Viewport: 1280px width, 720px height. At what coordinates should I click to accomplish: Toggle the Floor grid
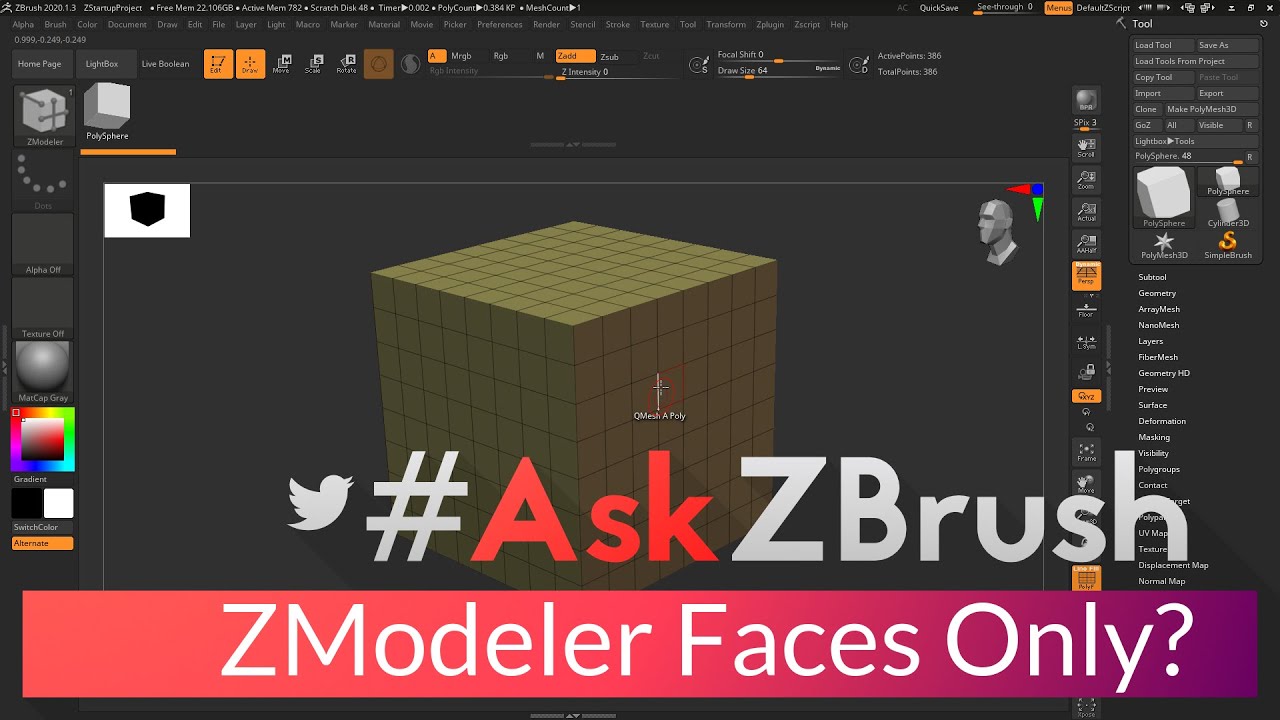[x=1086, y=308]
